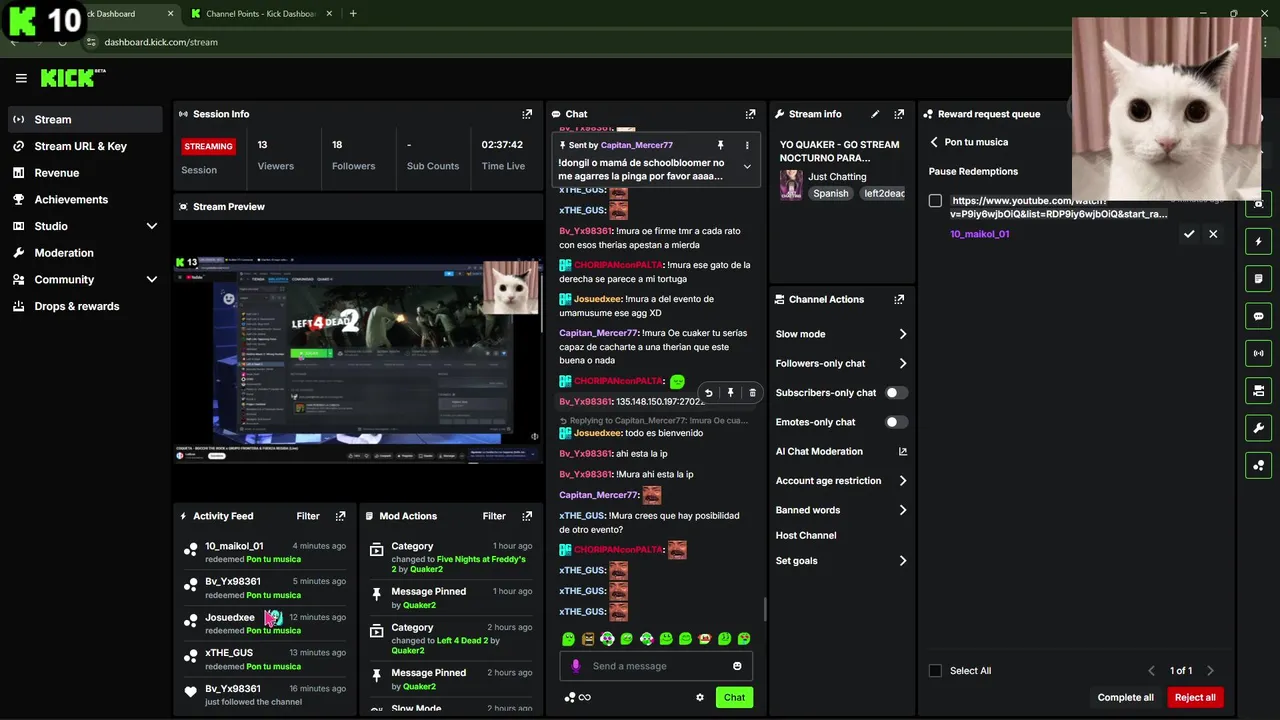Pop out the Stream info panel
Viewport: 1280px width, 720px height.
[x=899, y=114]
